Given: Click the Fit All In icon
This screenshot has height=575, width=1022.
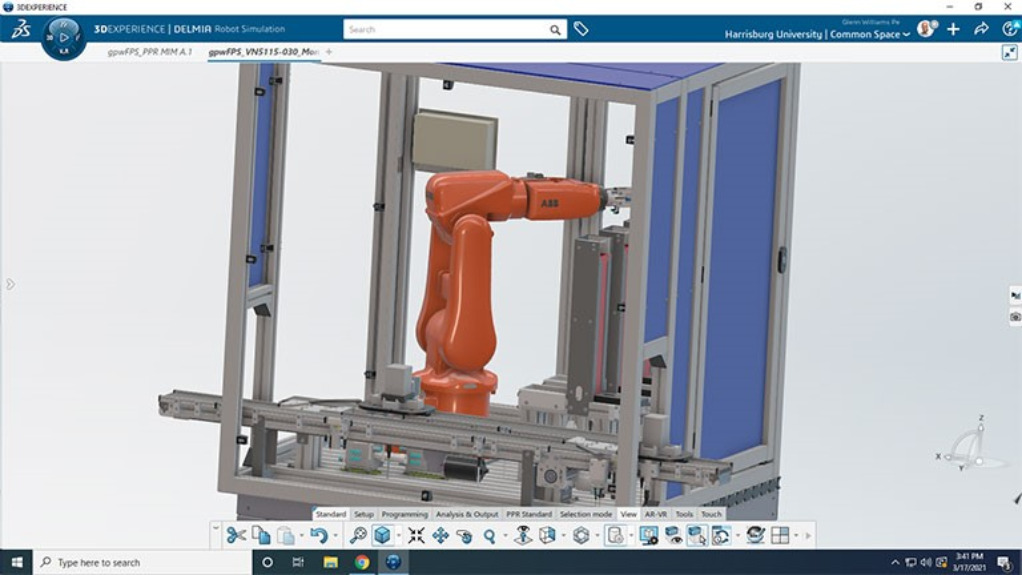Looking at the screenshot, I should (416, 535).
